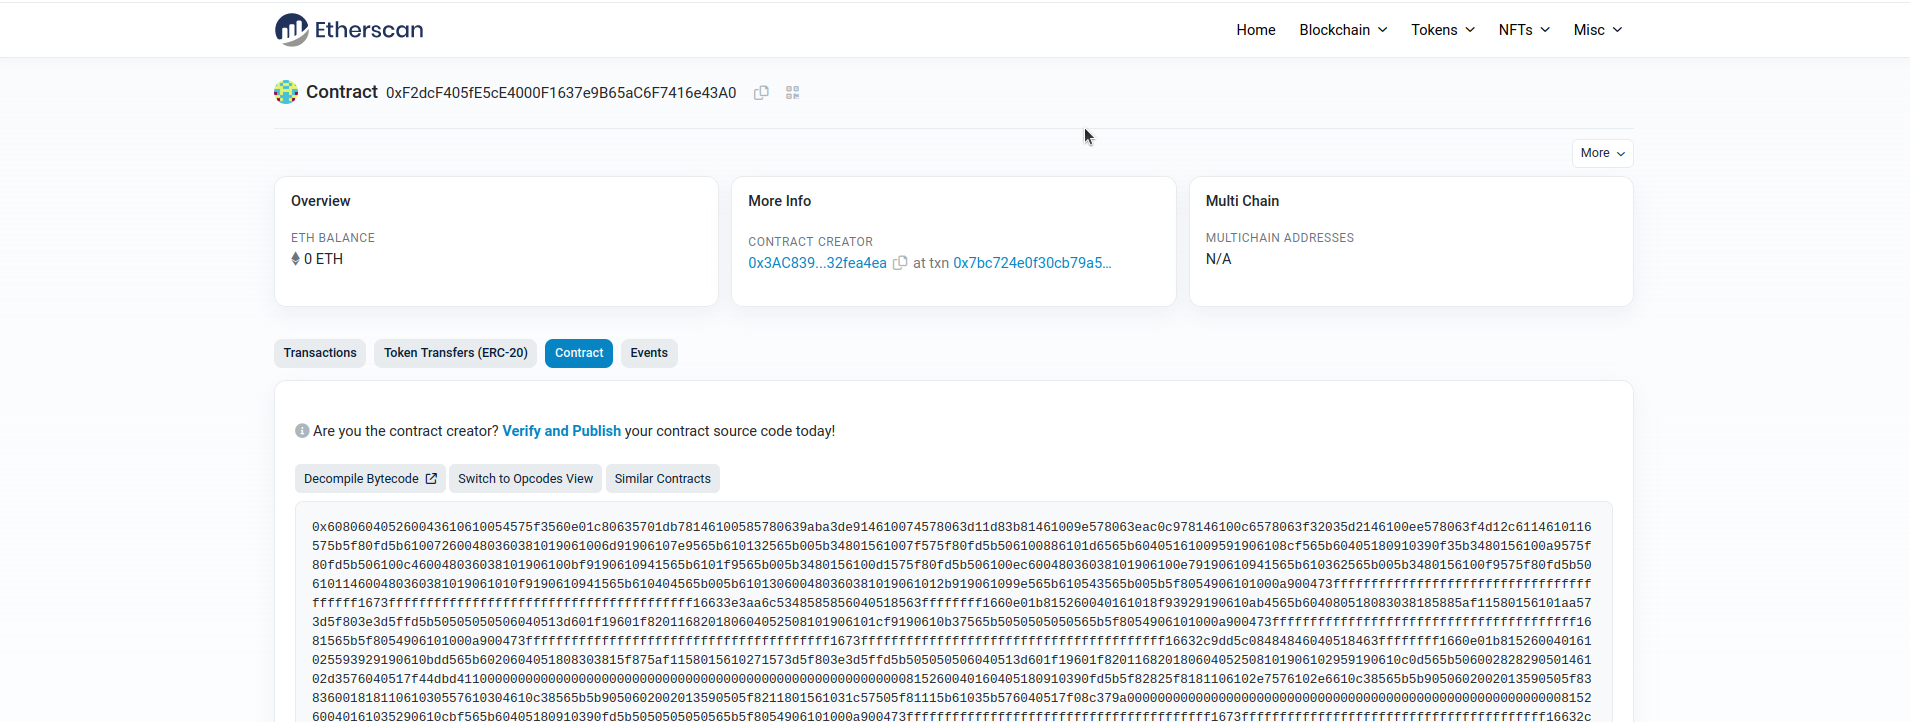Switch to Token Transfers (ERC-20) tab

[456, 353]
